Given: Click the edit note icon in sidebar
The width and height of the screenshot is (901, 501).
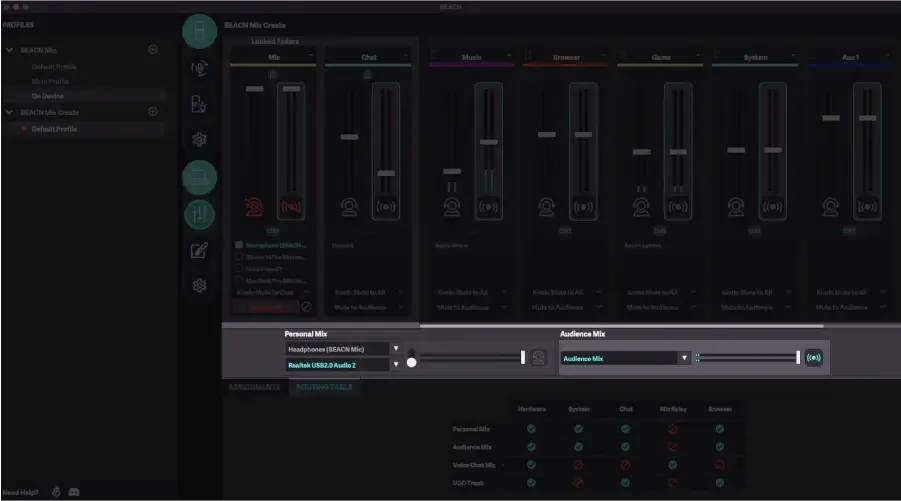Looking at the screenshot, I should click(x=199, y=250).
